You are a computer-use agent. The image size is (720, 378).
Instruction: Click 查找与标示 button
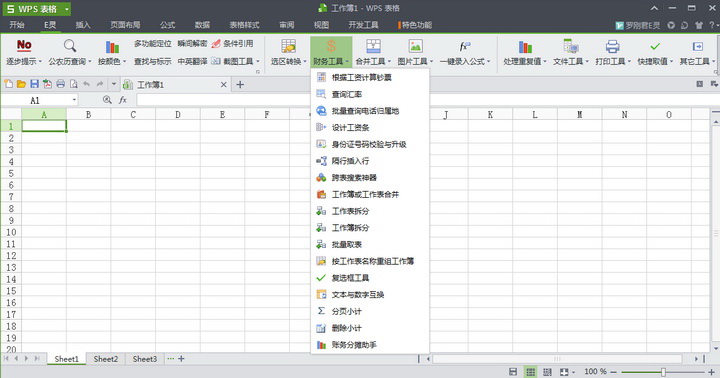coord(152,61)
